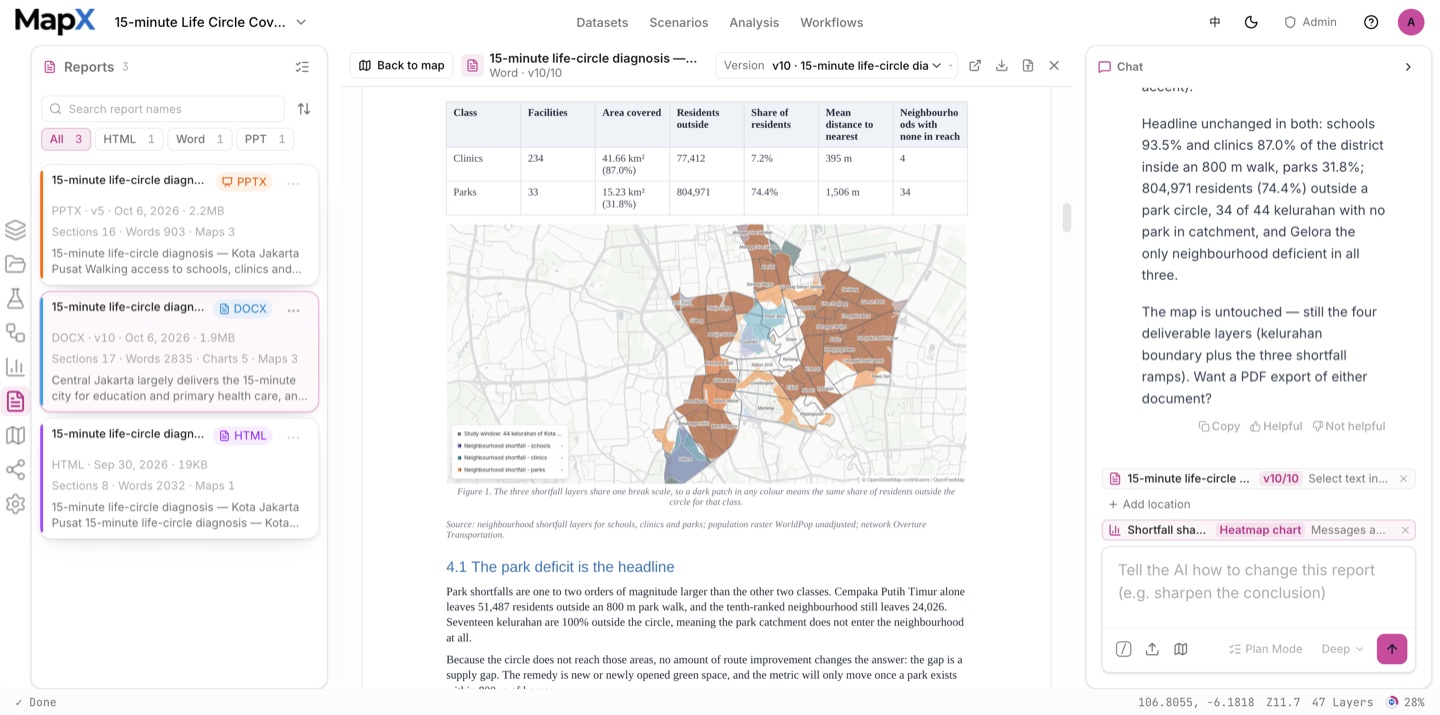Open more options for the HTML report
1440x715 pixels.
coord(293,437)
